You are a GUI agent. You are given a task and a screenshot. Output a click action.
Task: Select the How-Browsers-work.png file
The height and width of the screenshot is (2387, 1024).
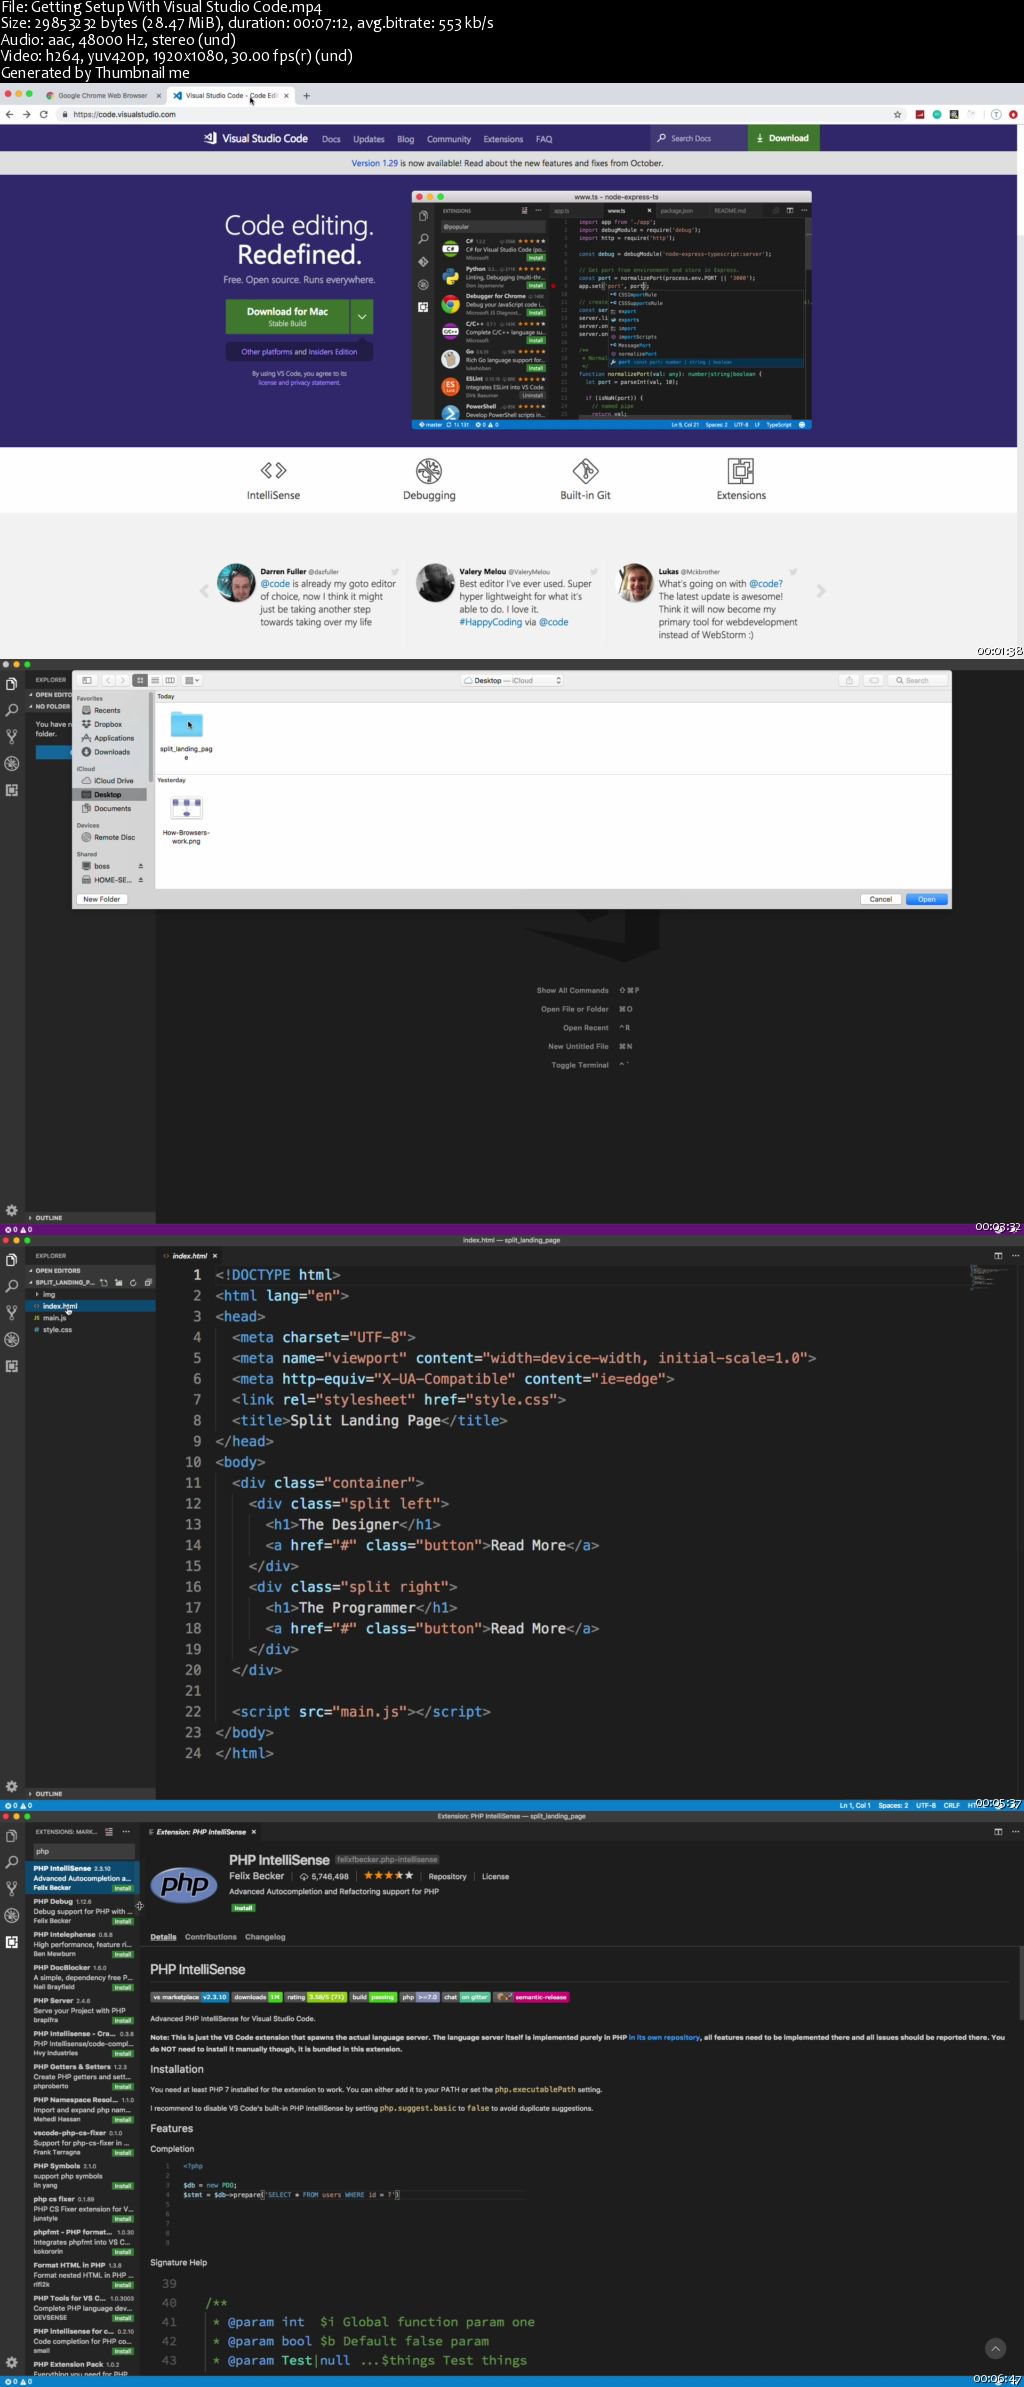pyautogui.click(x=186, y=820)
